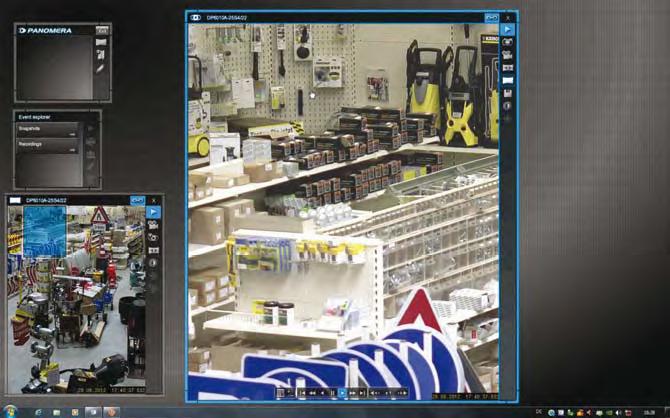
Task: Click the blue live-play arrow in large camera window sidebar
Action: [507, 29]
